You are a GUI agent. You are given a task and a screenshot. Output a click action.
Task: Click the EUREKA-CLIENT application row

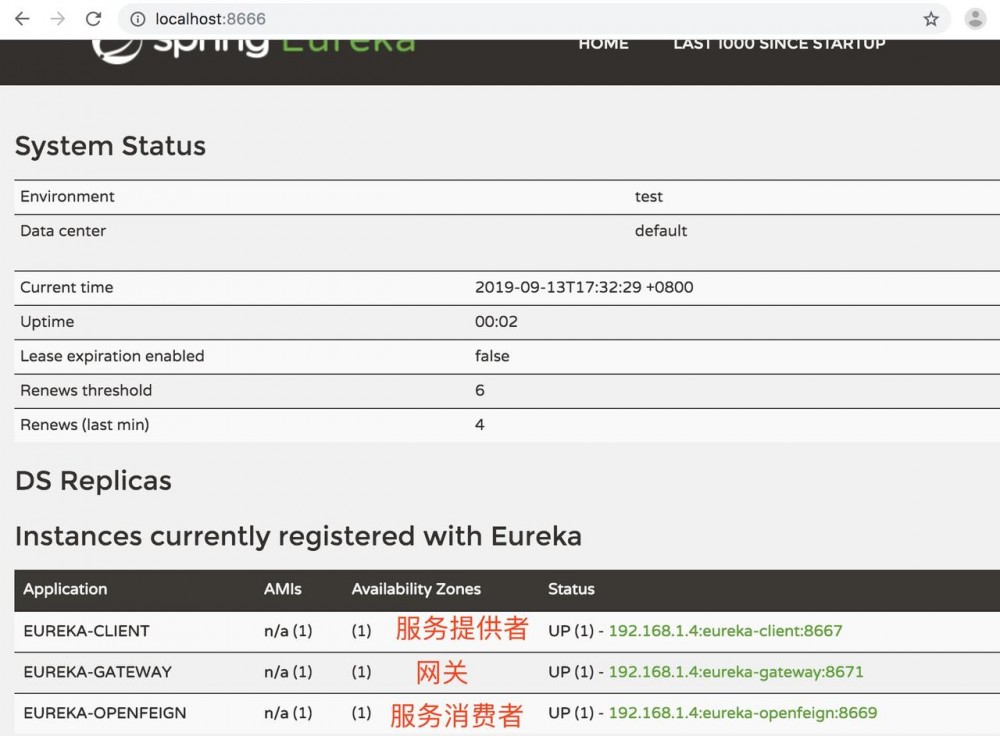85,631
